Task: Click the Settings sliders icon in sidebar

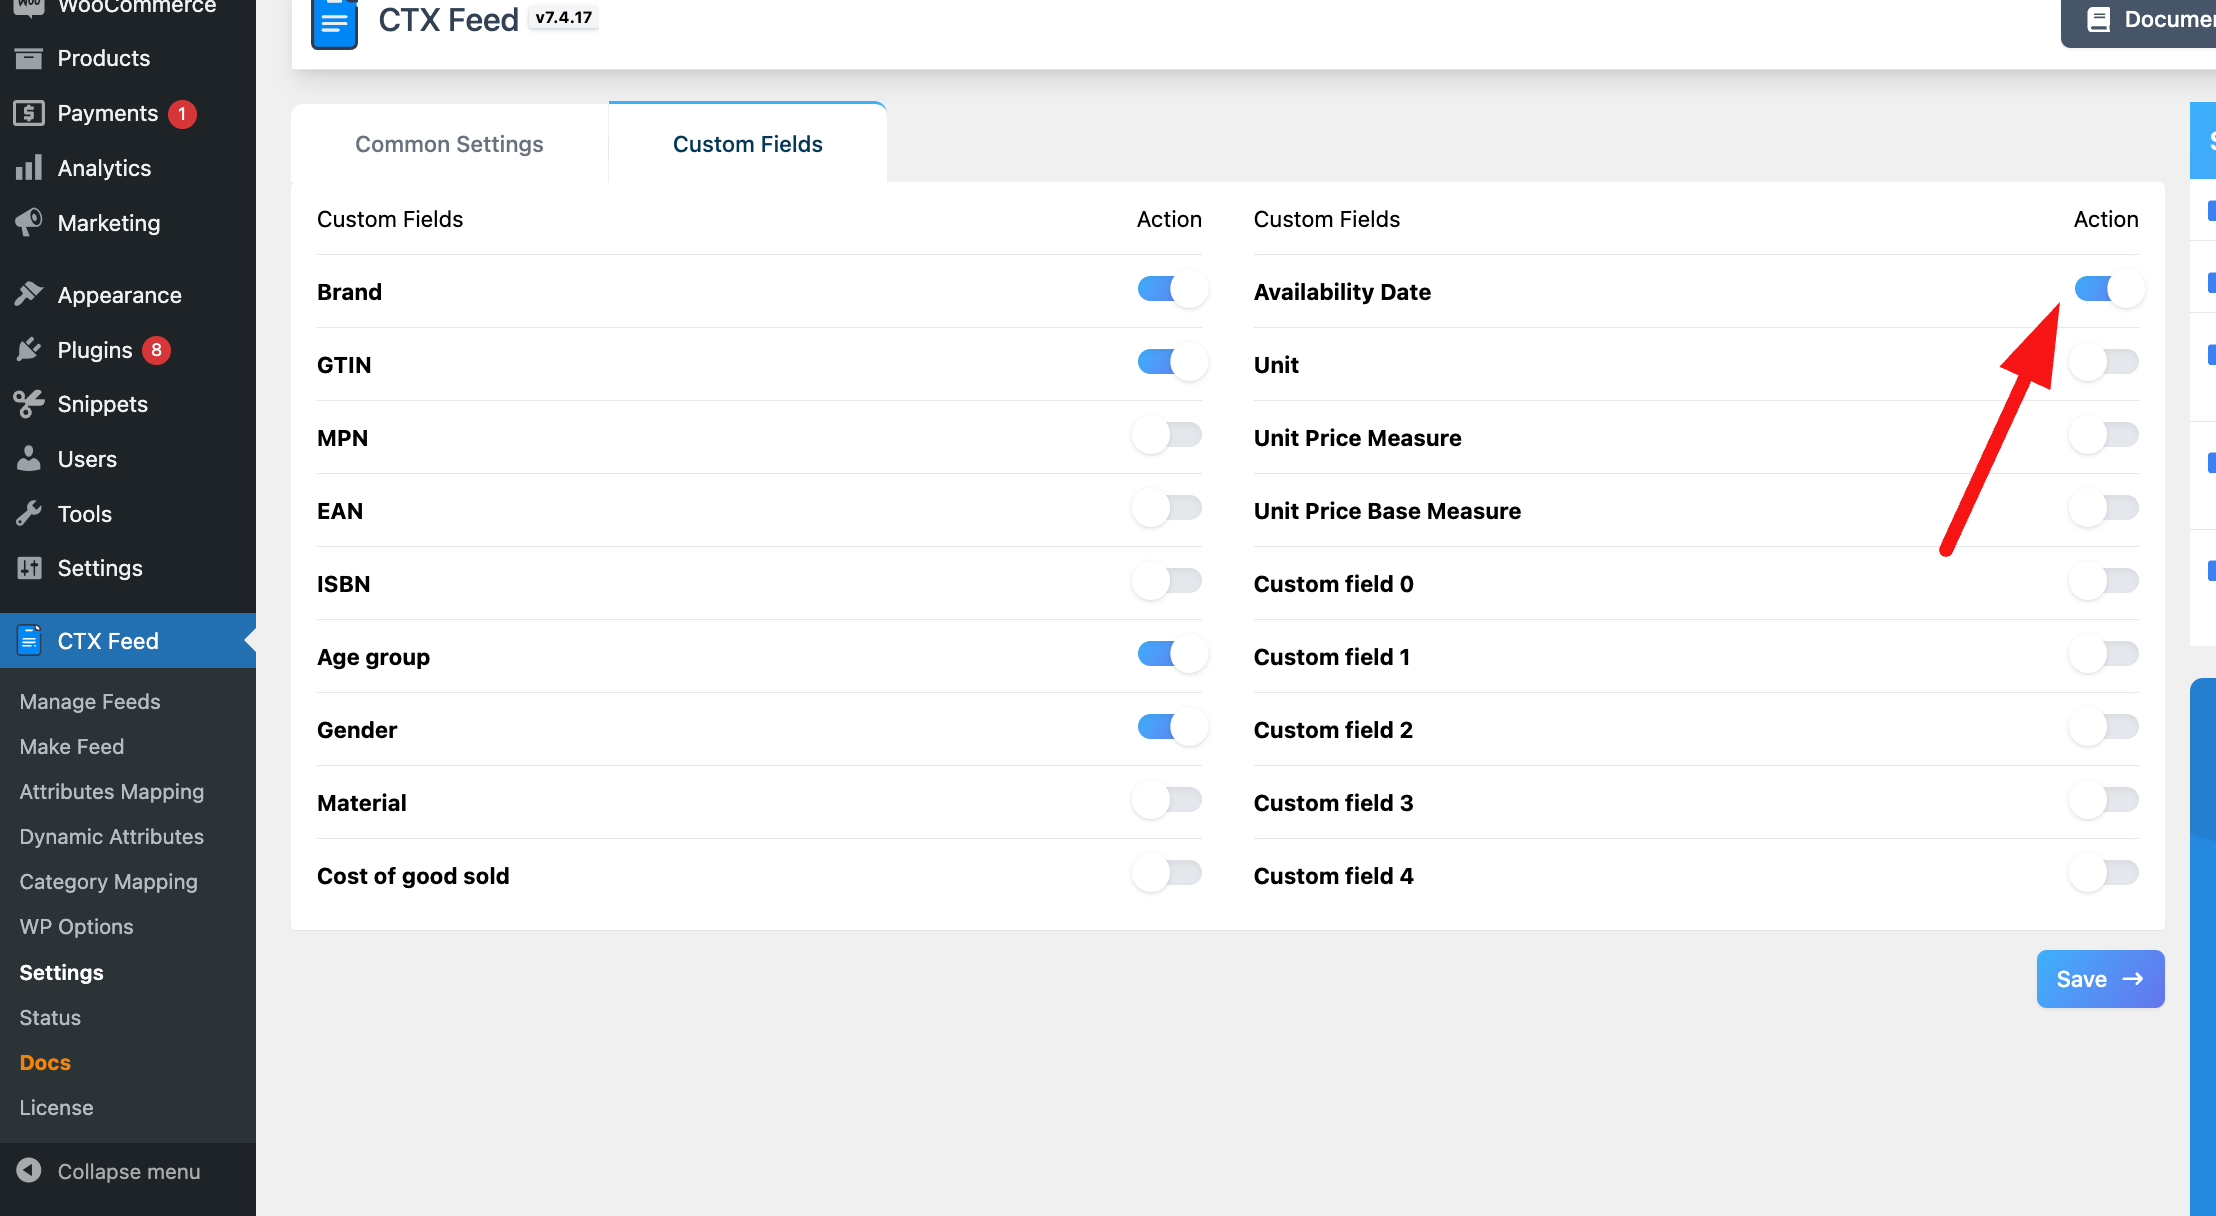Action: [29, 568]
